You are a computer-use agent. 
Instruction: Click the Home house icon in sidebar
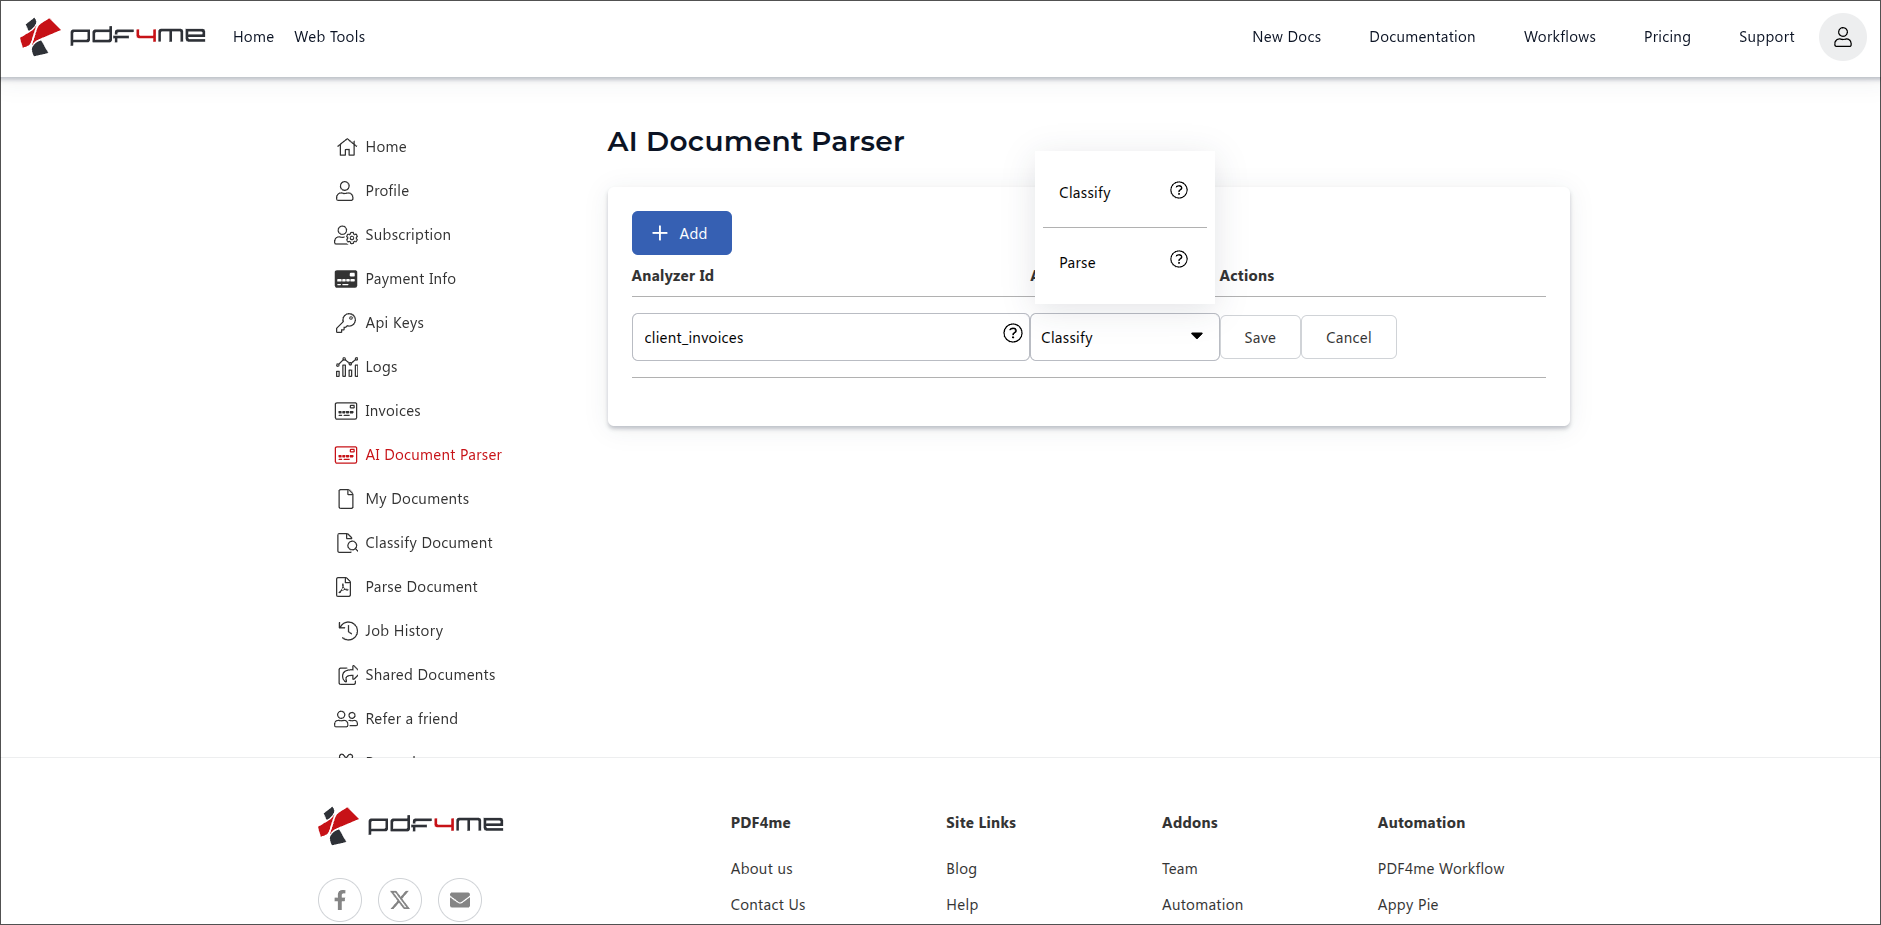pos(346,147)
